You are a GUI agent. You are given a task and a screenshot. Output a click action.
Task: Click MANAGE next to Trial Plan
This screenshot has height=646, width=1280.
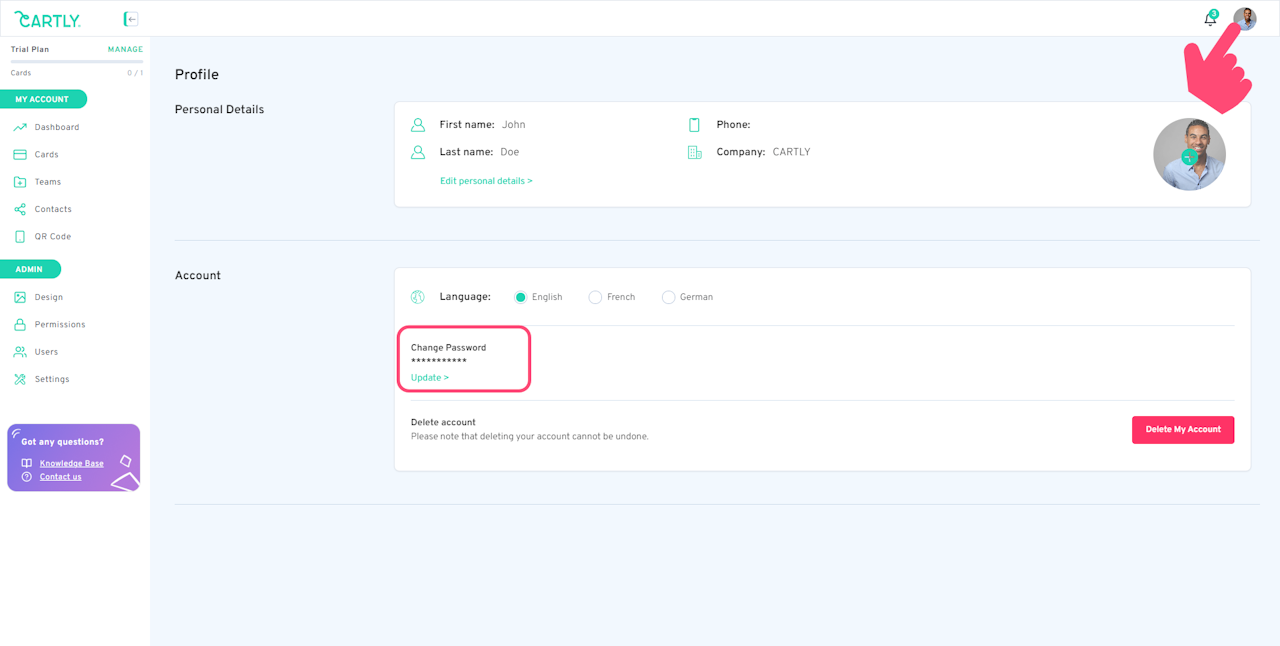tap(125, 50)
